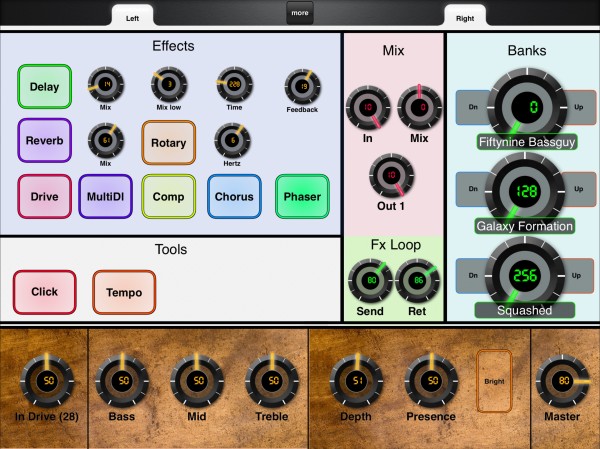The image size is (600, 449).
Task: Click the Rotary Hertz knob
Action: pyautogui.click(x=232, y=140)
